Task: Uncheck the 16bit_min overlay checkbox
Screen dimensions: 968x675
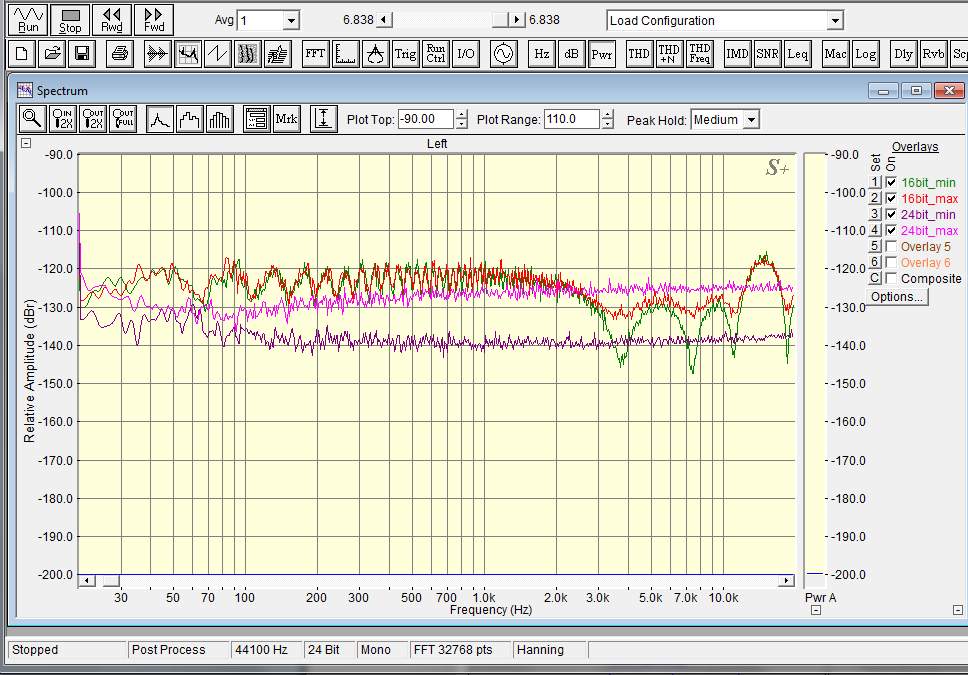Action: tap(891, 182)
